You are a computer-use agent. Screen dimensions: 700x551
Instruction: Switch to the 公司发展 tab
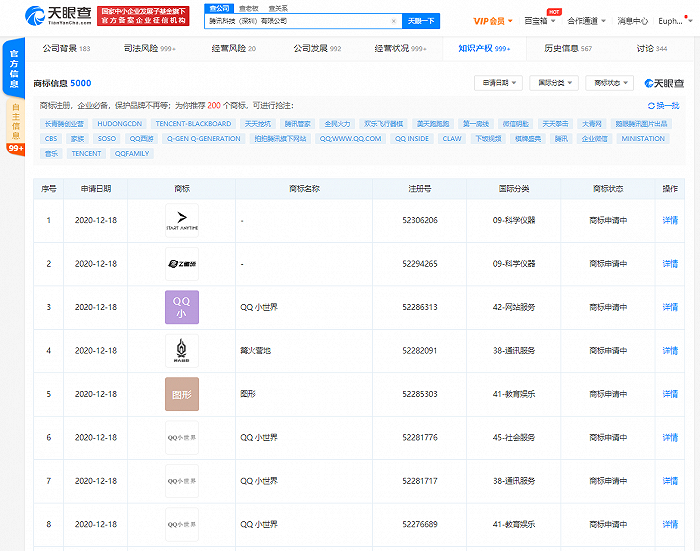point(317,48)
